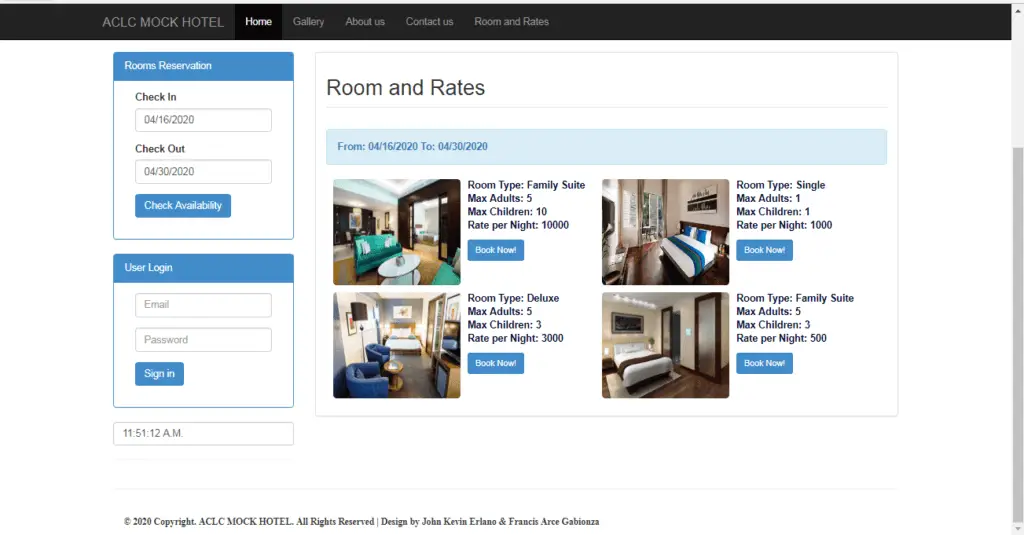Open the Single room photo
This screenshot has height=535, width=1024.
(665, 232)
